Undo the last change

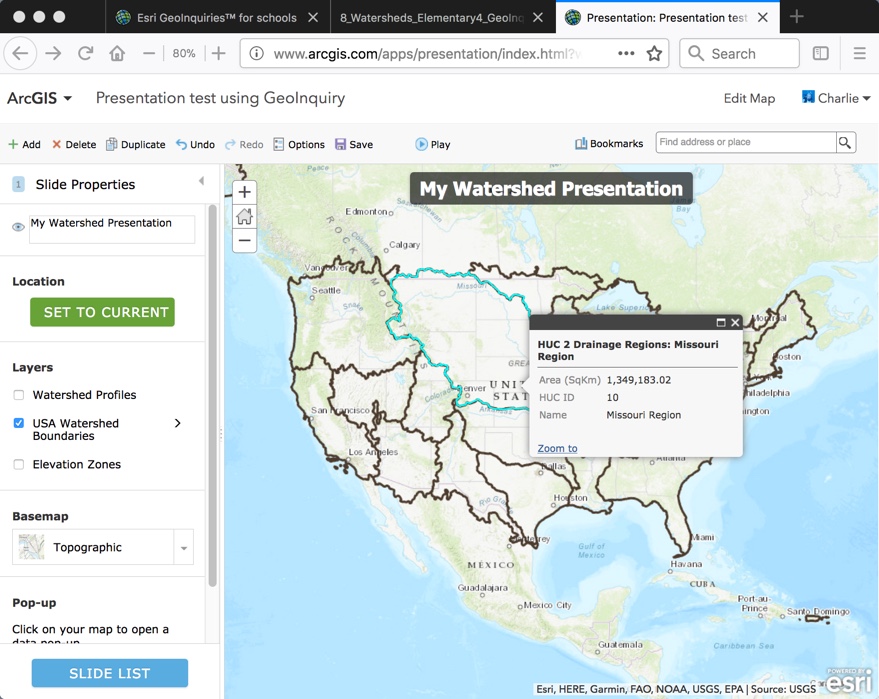195,145
